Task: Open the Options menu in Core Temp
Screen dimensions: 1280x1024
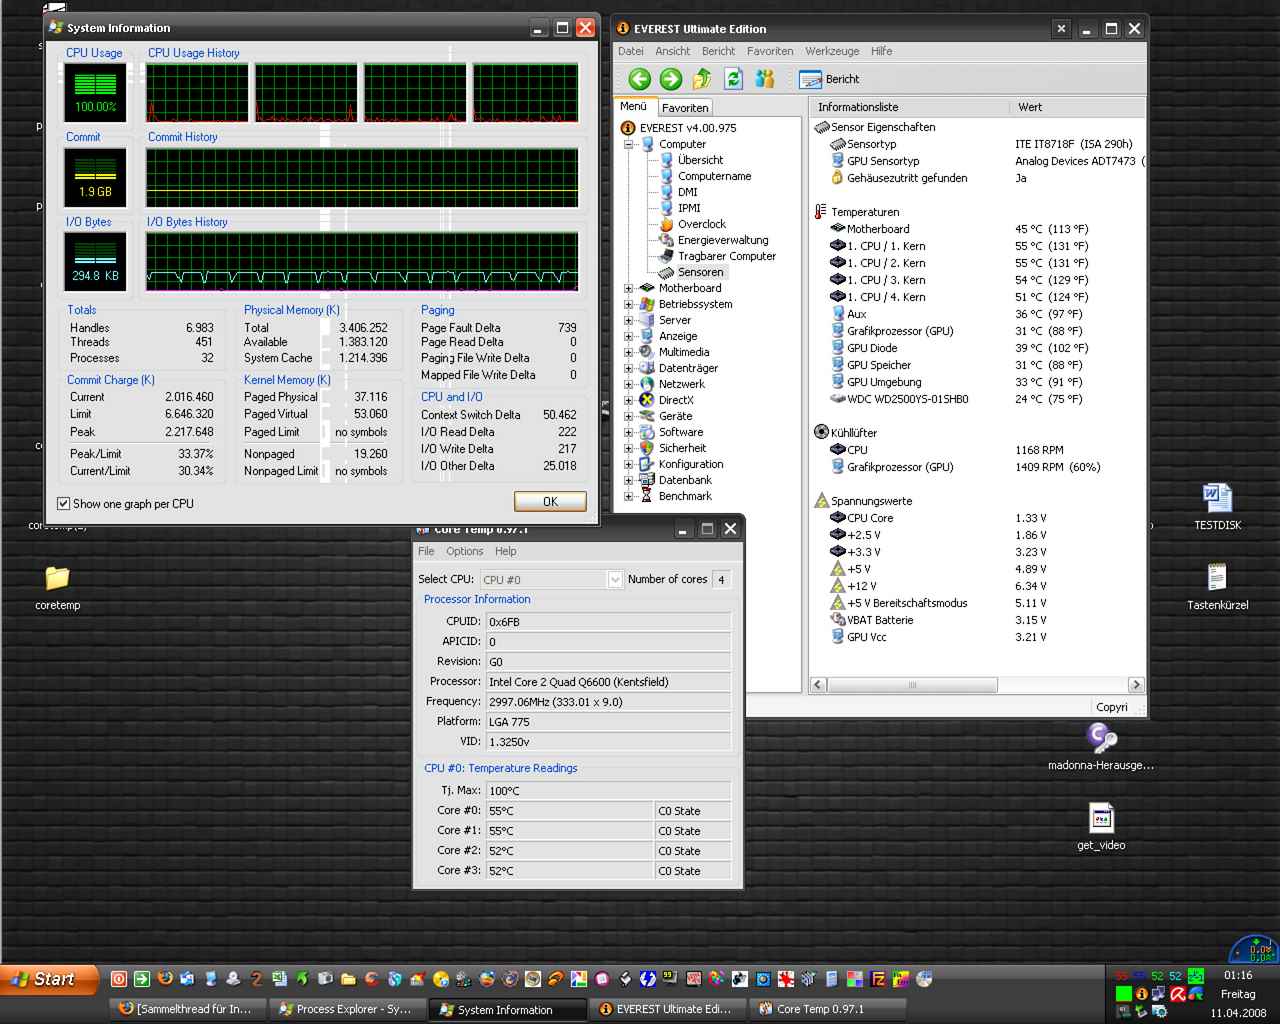Action: 464,551
